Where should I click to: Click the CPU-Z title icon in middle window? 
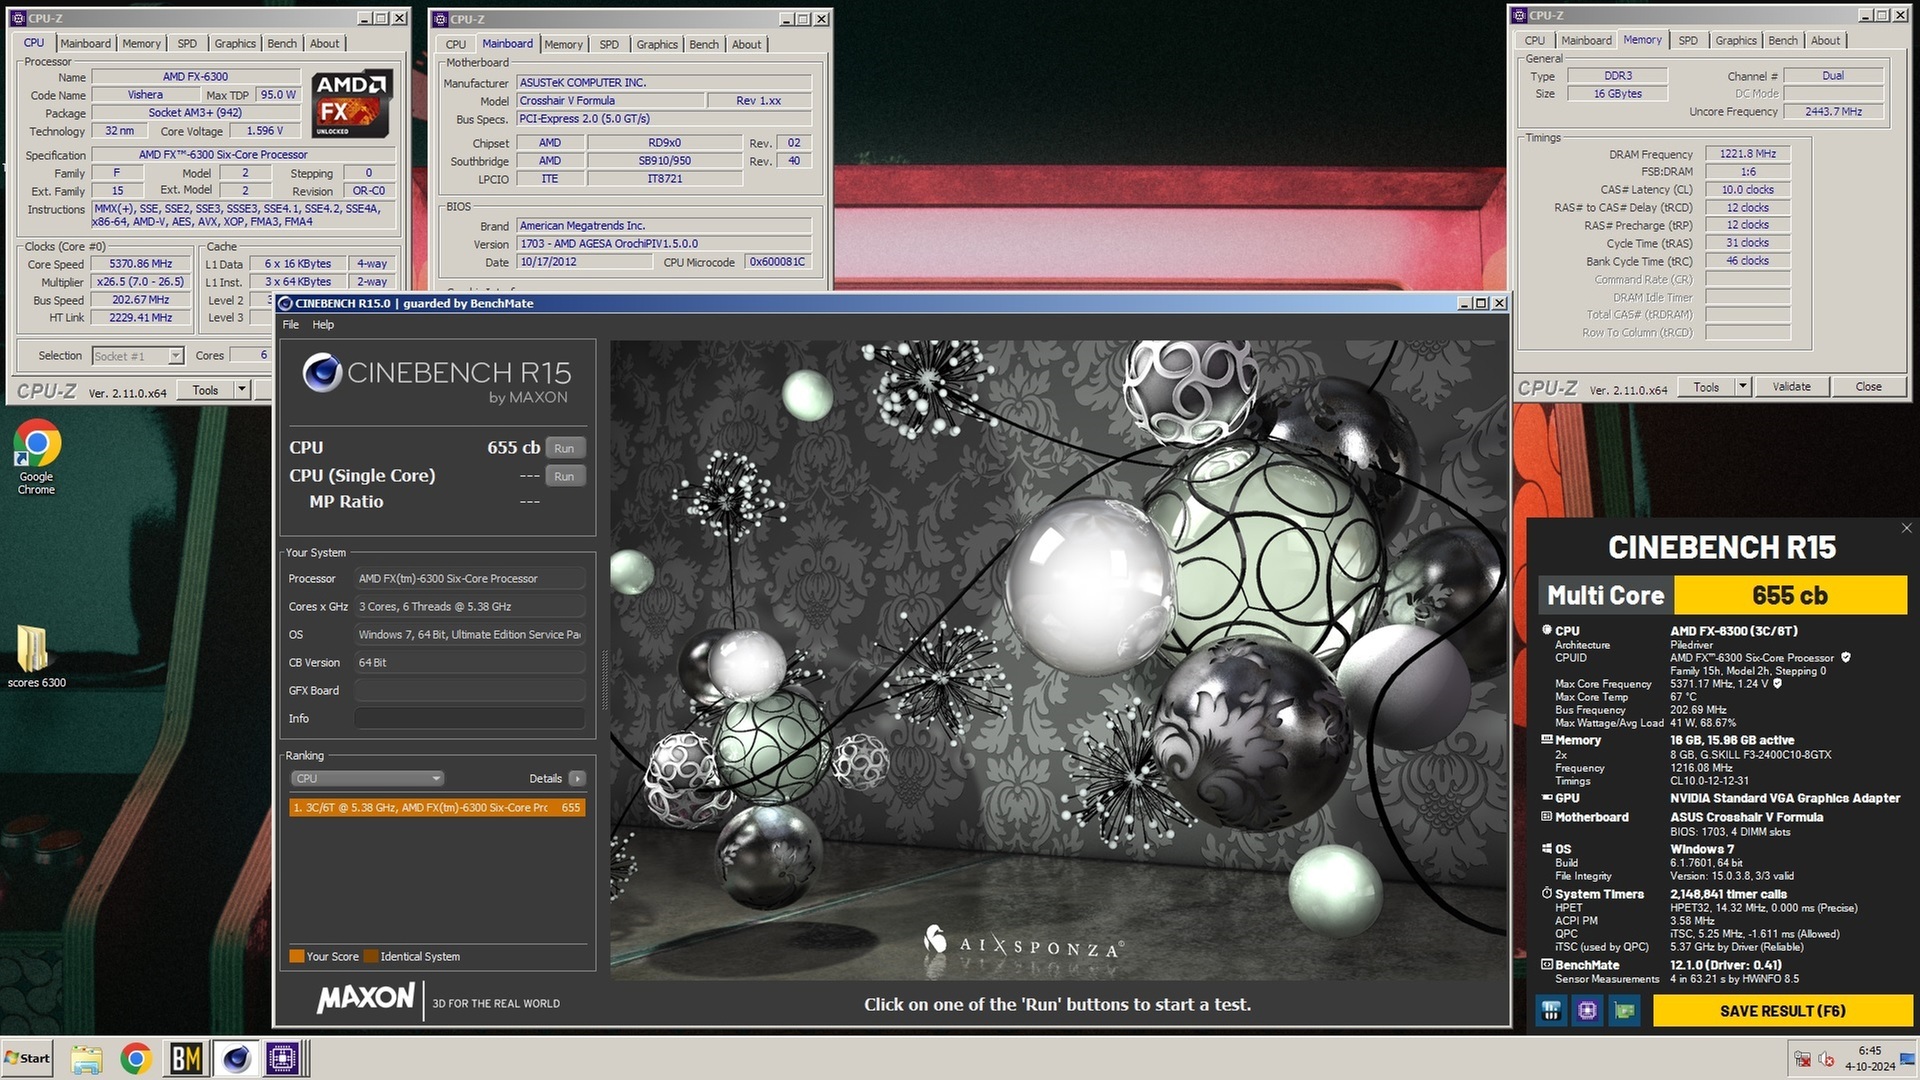(x=439, y=19)
